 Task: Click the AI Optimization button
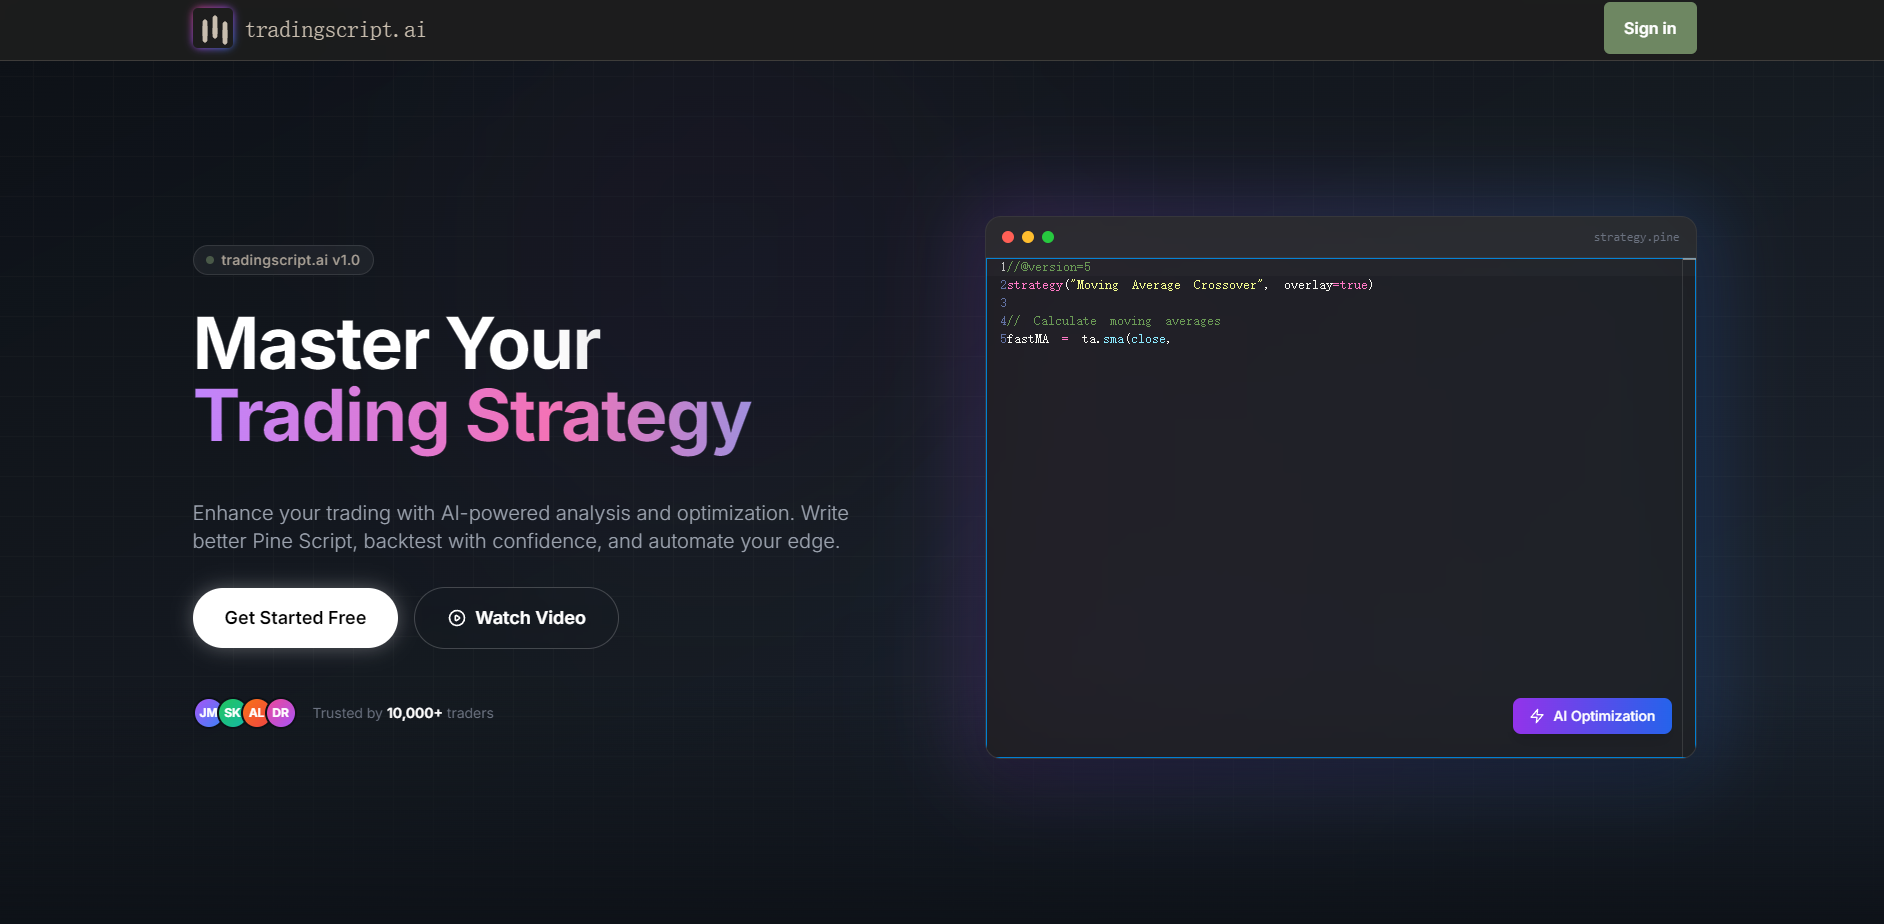pyautogui.click(x=1591, y=716)
